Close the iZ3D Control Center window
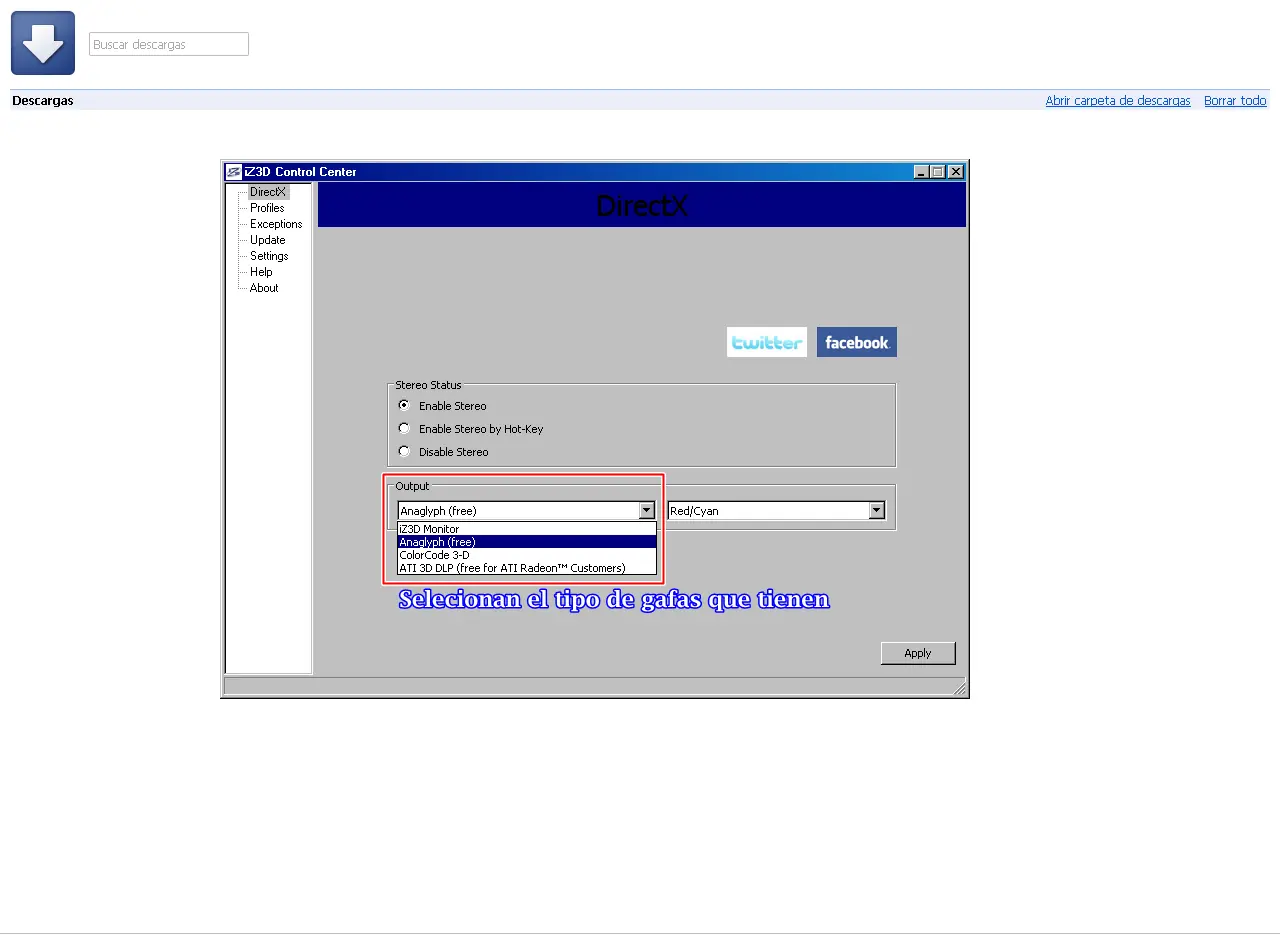 (956, 172)
